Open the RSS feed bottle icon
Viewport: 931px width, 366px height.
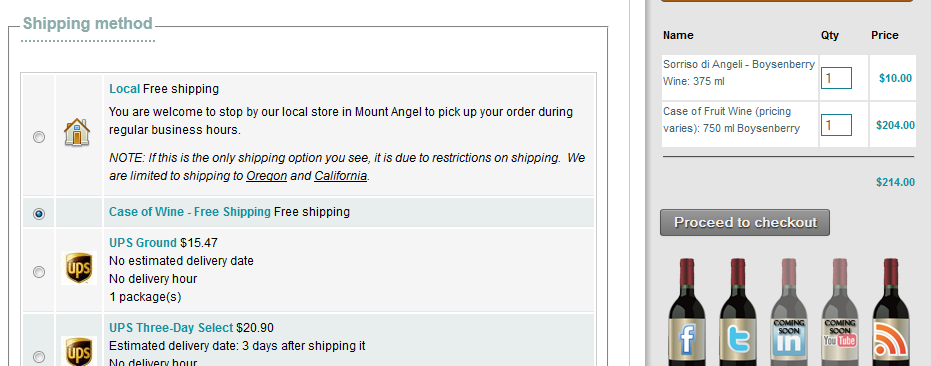tap(891, 313)
